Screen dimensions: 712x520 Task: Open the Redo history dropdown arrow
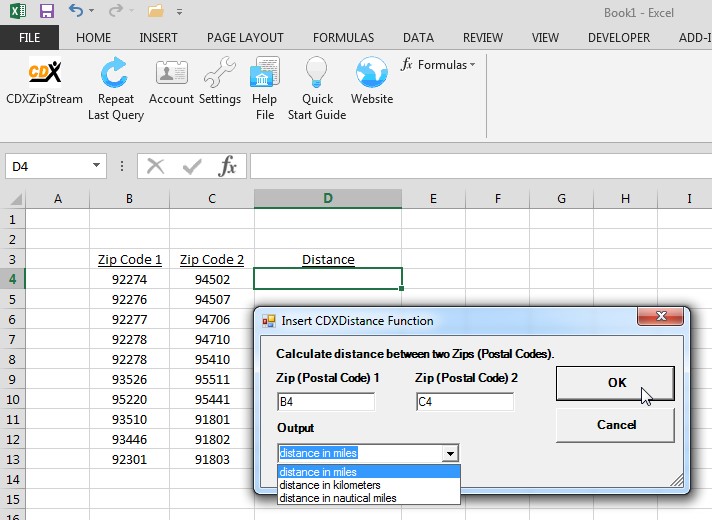(132, 11)
